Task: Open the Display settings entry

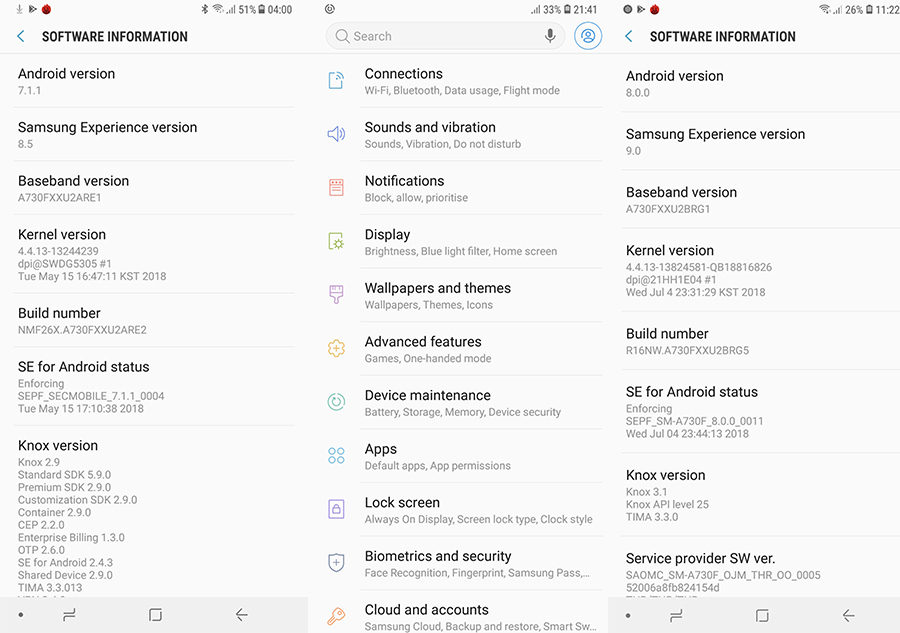Action: point(460,242)
